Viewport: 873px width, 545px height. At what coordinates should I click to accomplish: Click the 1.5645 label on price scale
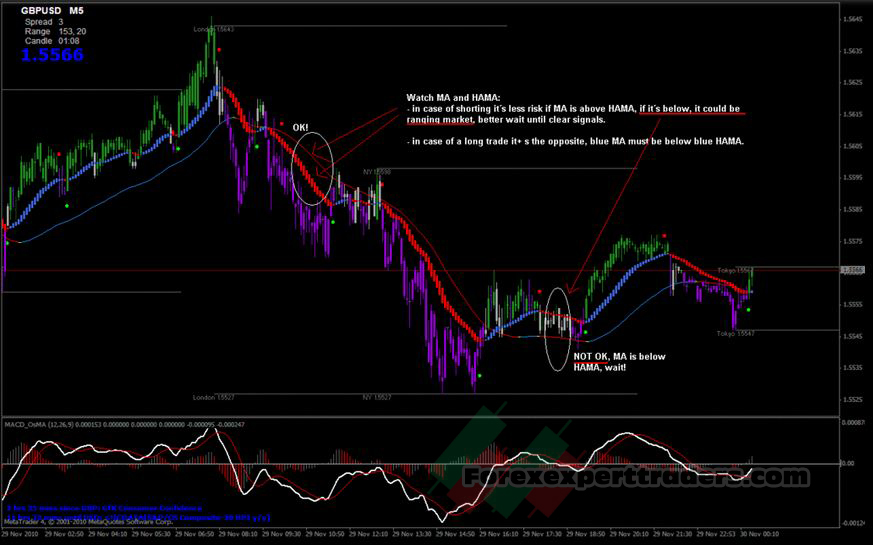853,48
